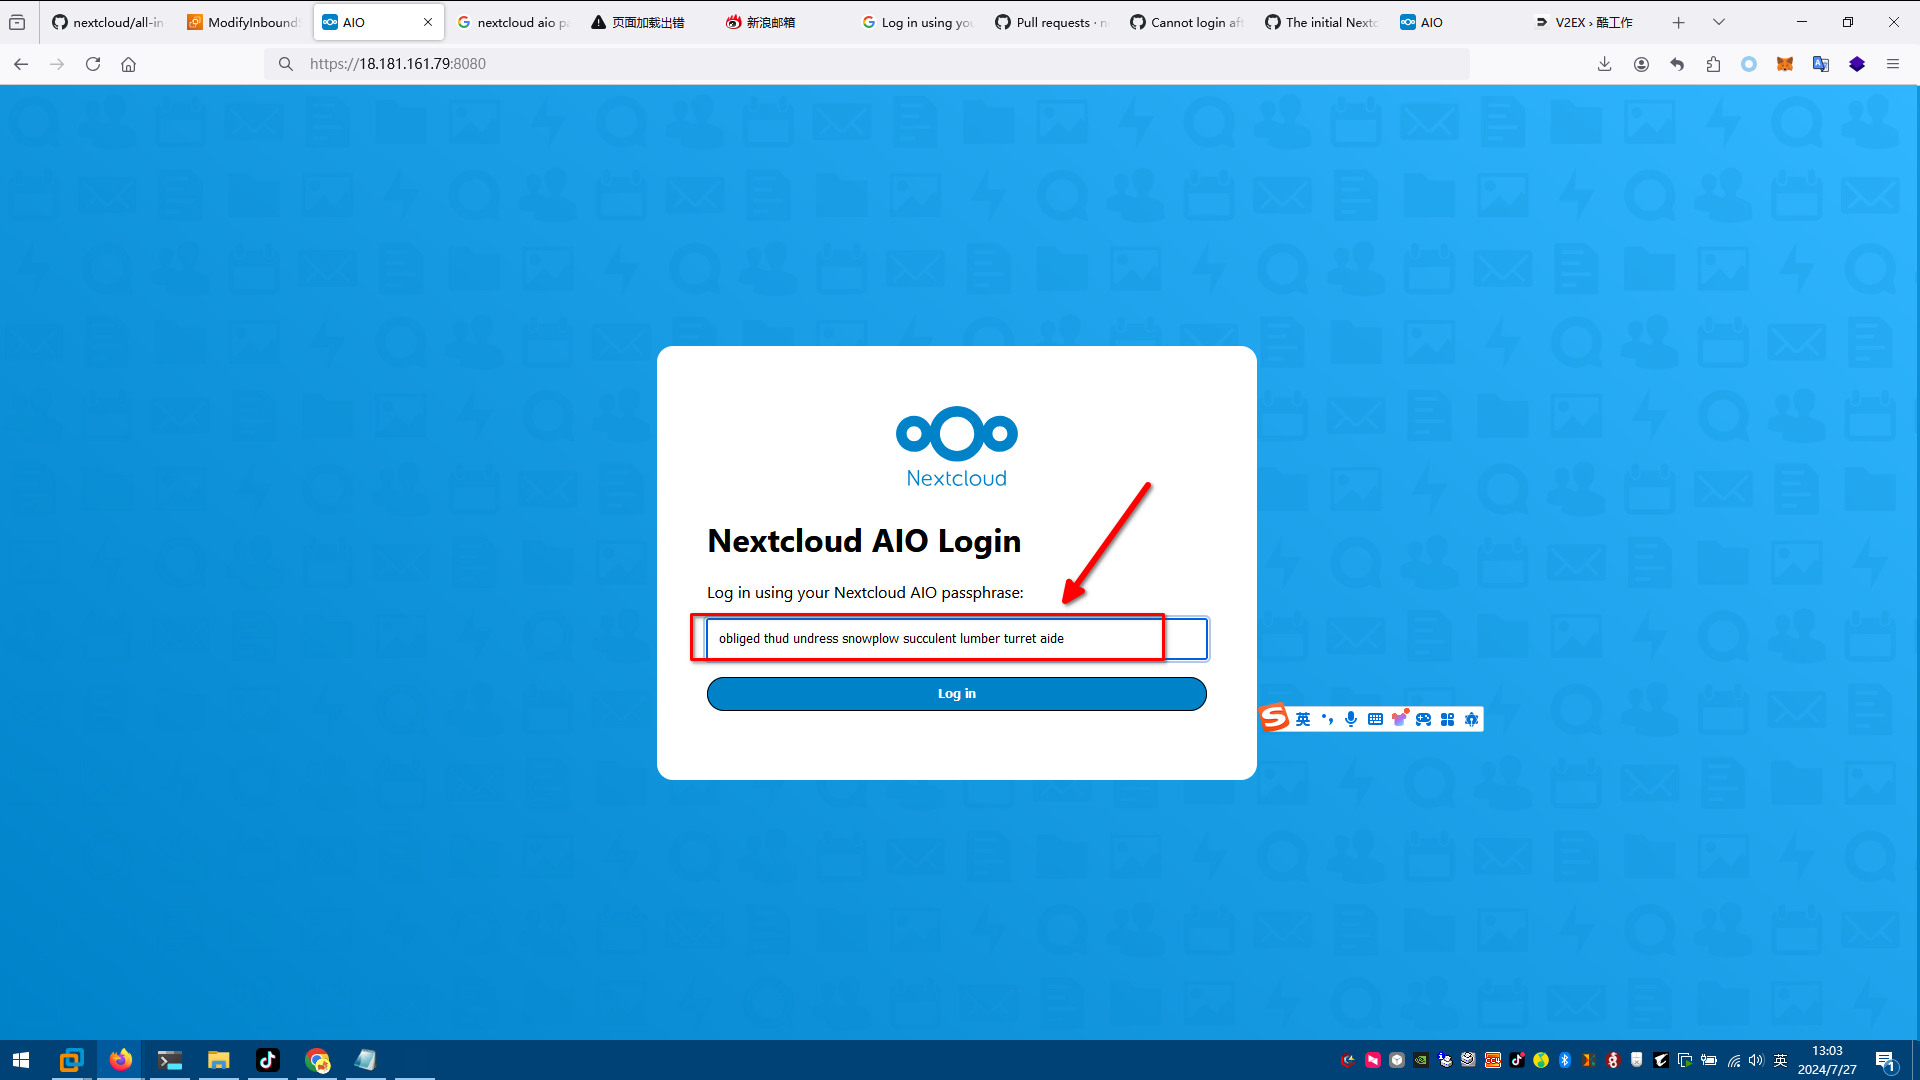Expand the list all tabs chevron
The width and height of the screenshot is (1920, 1080).
click(x=1718, y=22)
